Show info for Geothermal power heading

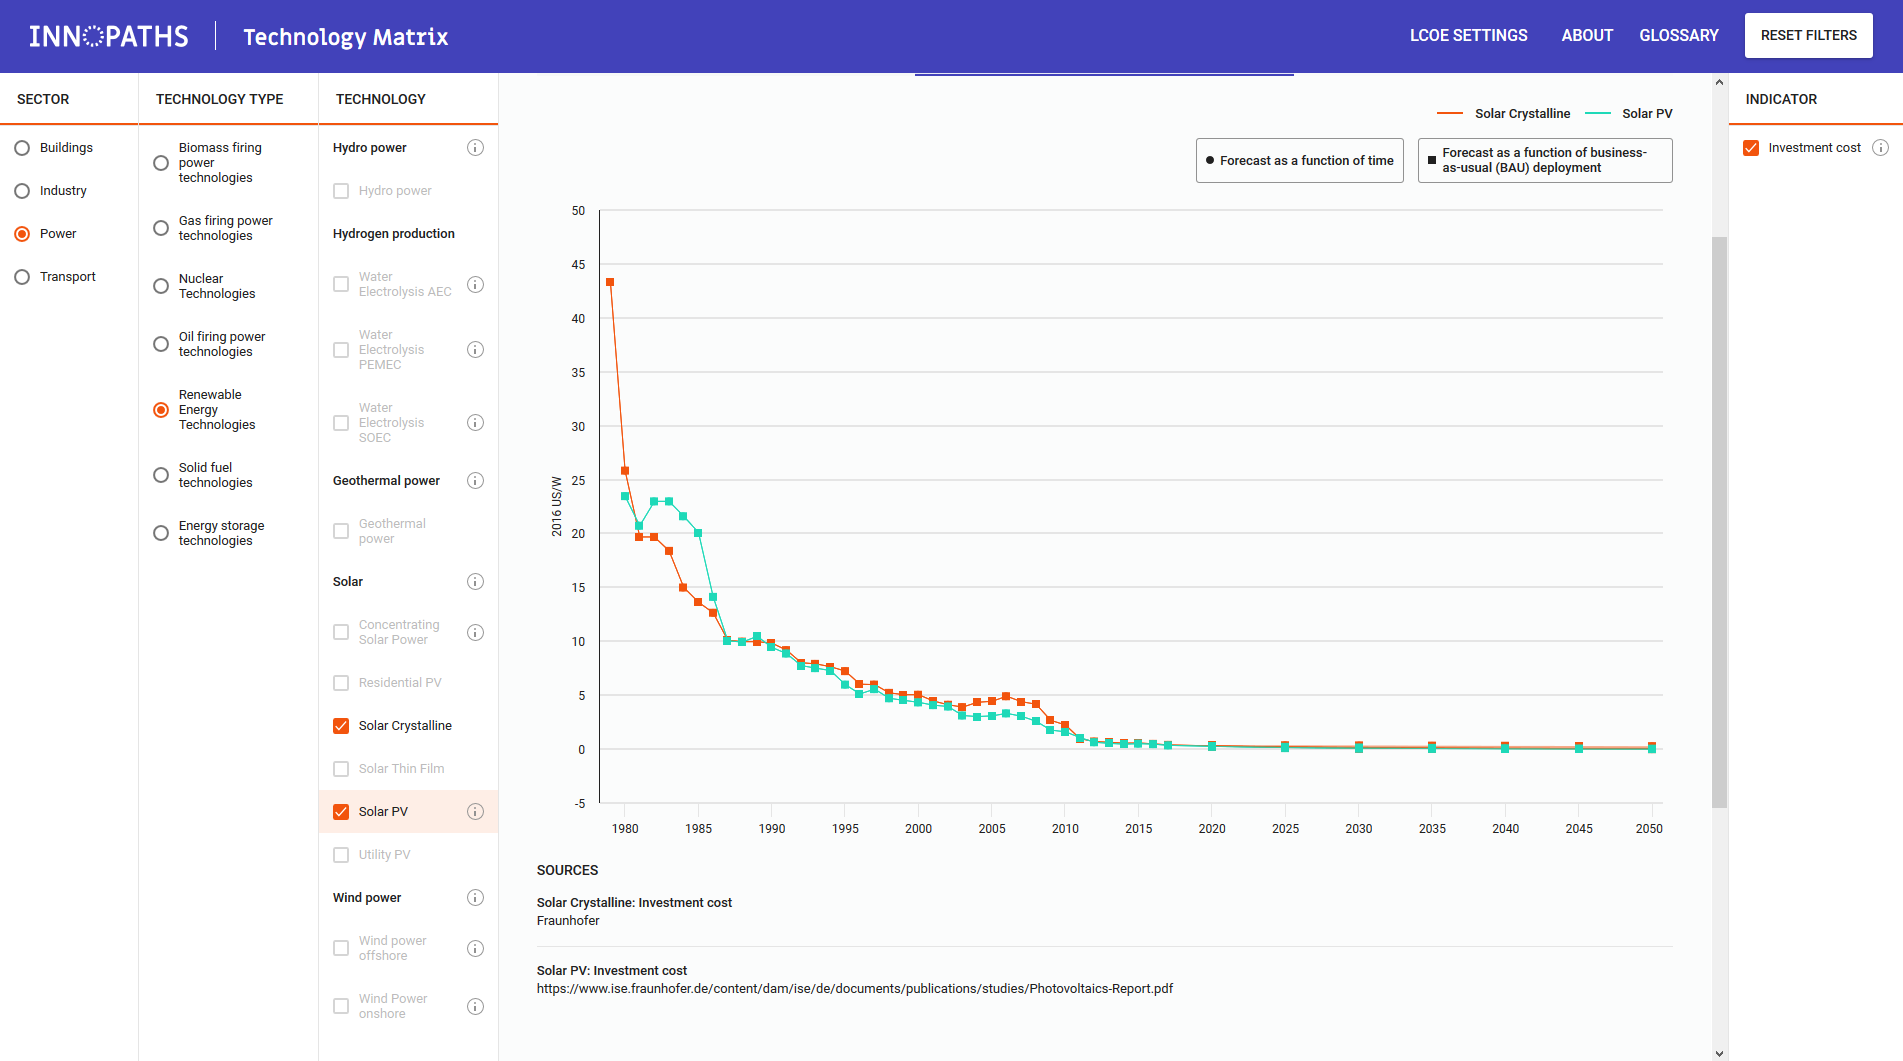coord(475,481)
